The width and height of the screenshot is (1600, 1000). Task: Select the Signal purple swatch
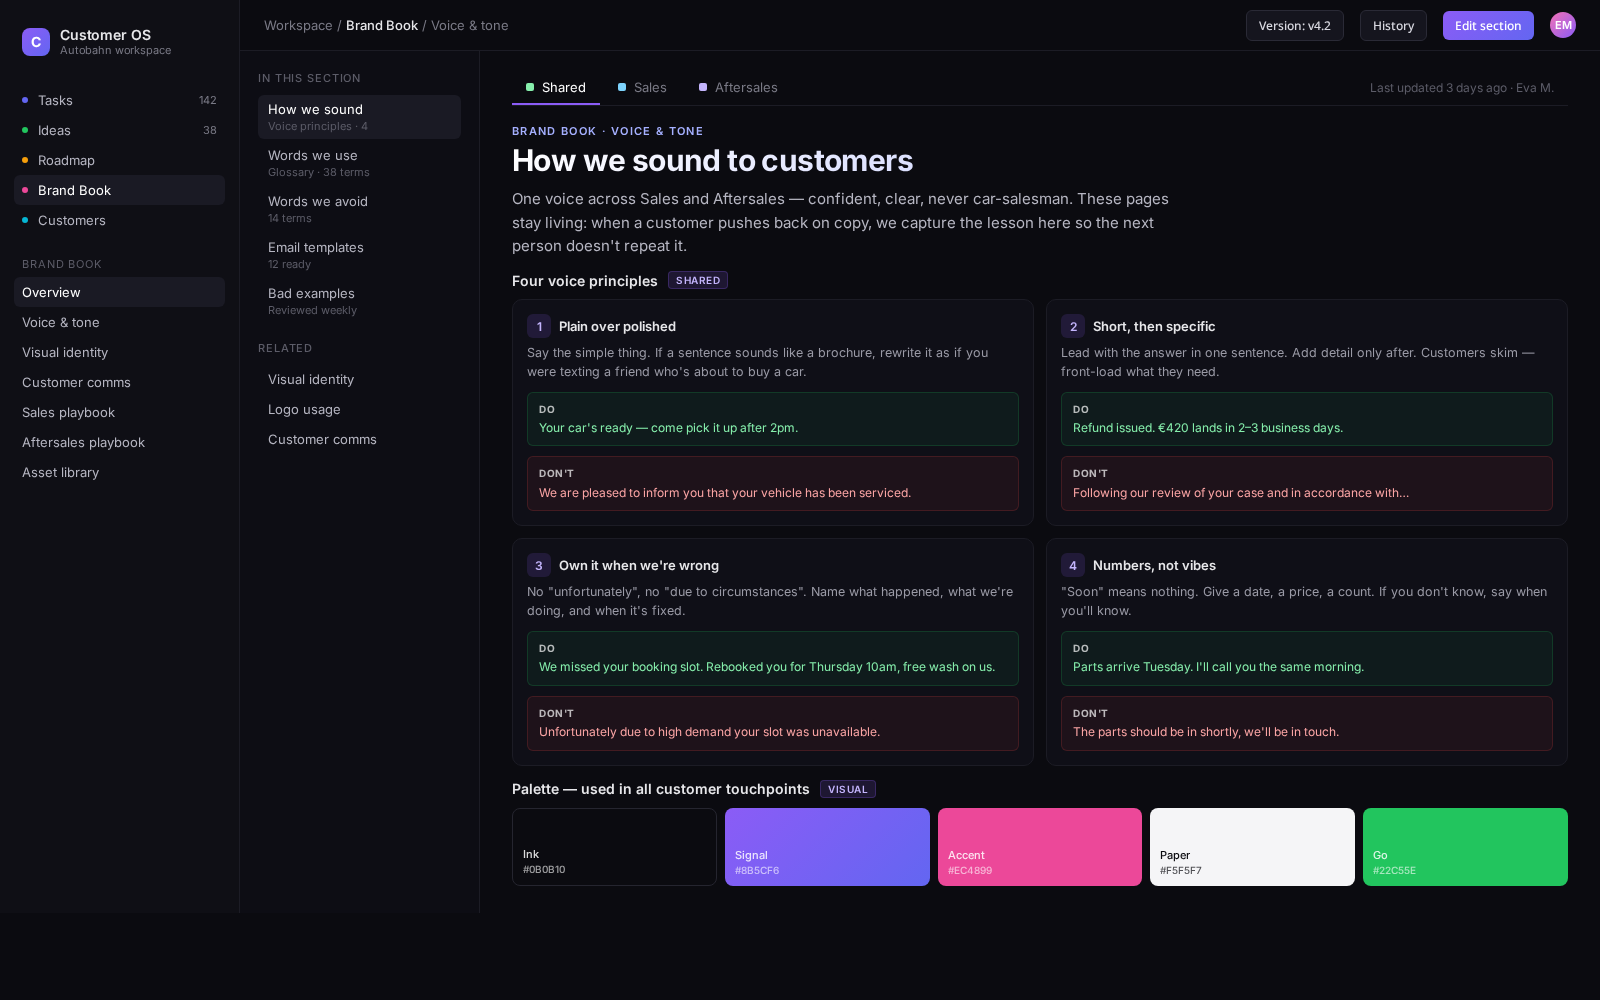(x=827, y=847)
